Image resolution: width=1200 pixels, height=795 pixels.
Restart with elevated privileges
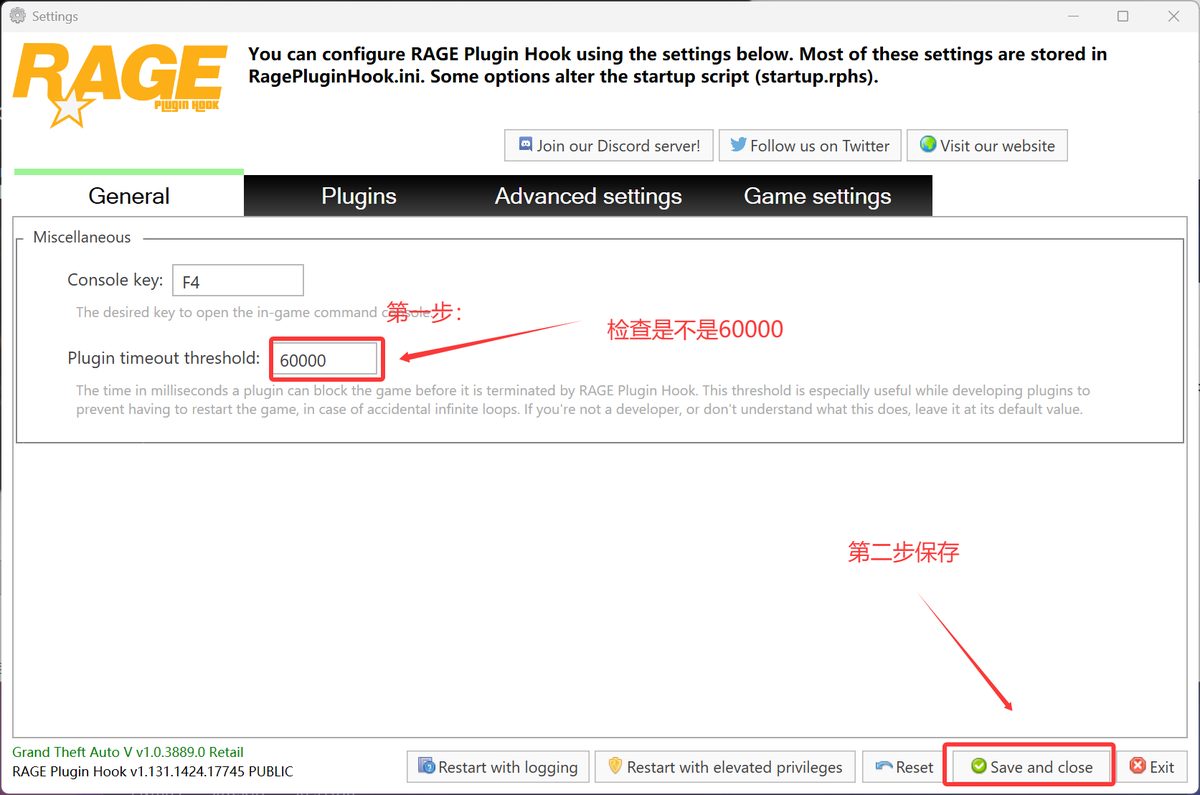725,767
